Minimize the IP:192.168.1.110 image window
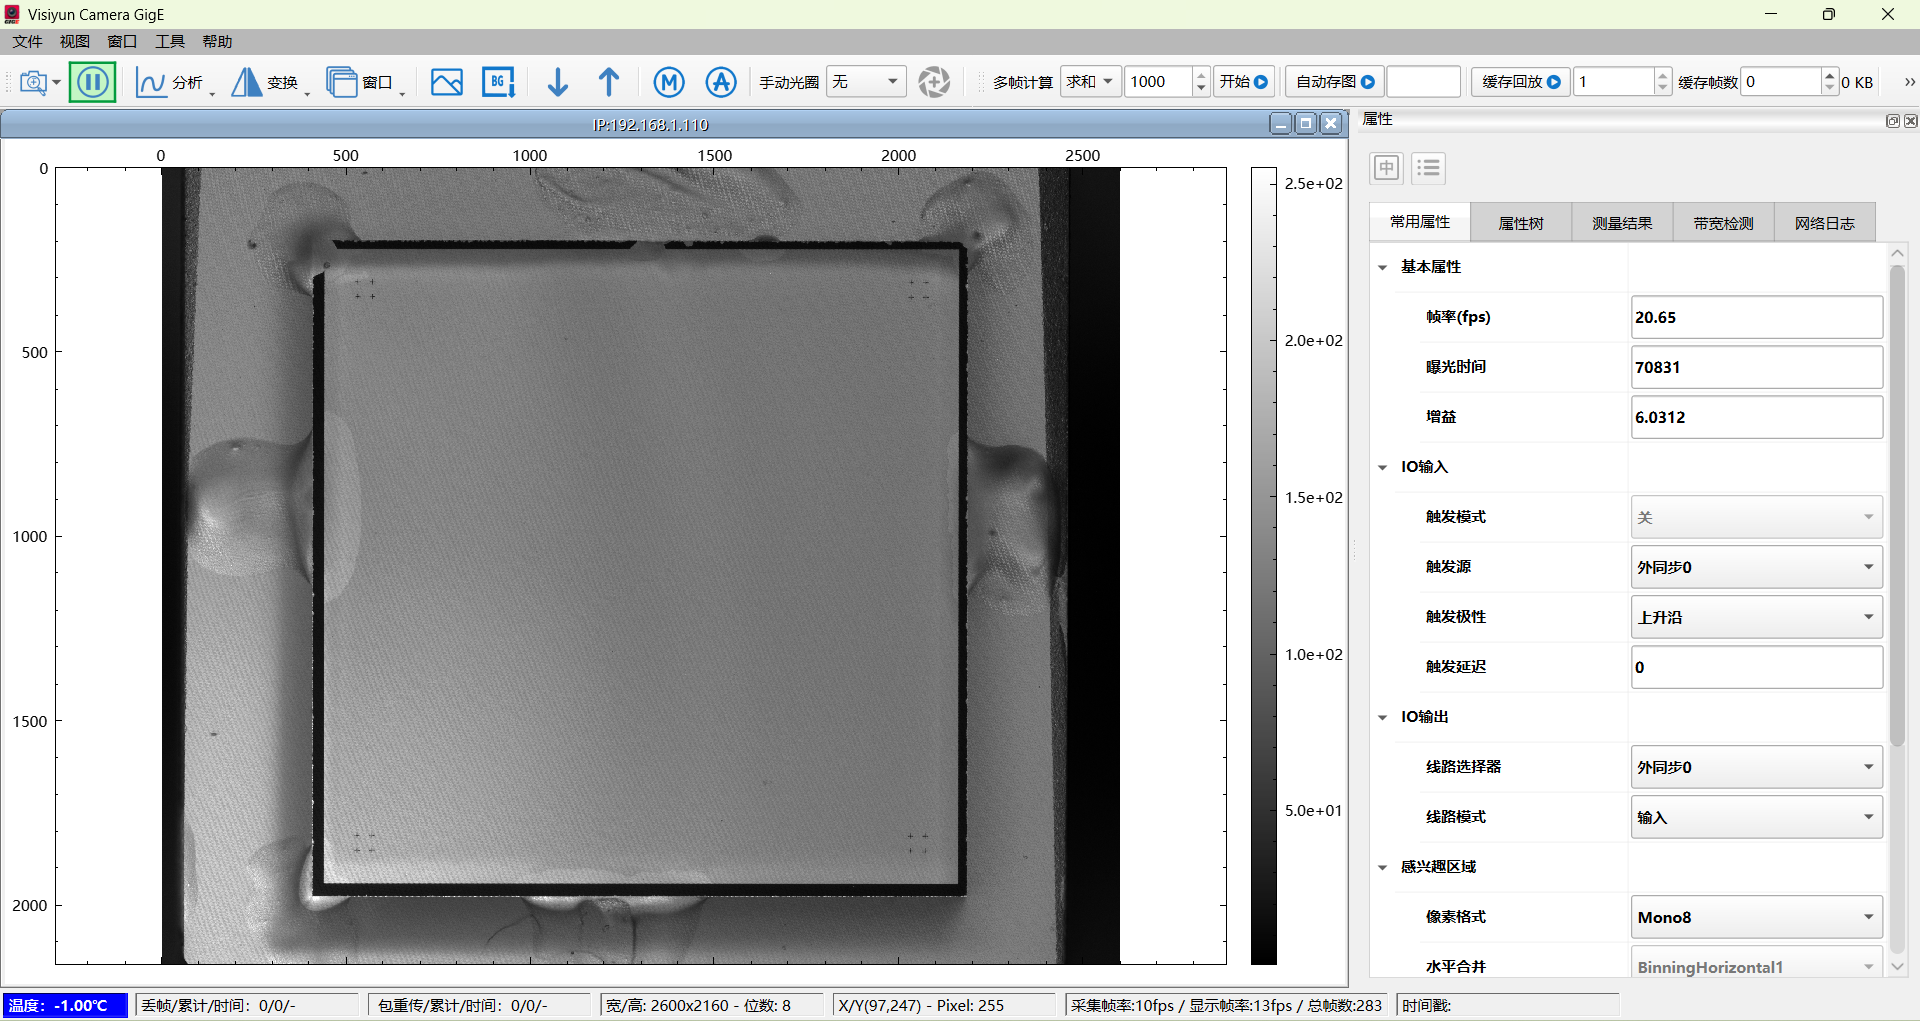This screenshot has height=1021, width=1920. click(1281, 124)
